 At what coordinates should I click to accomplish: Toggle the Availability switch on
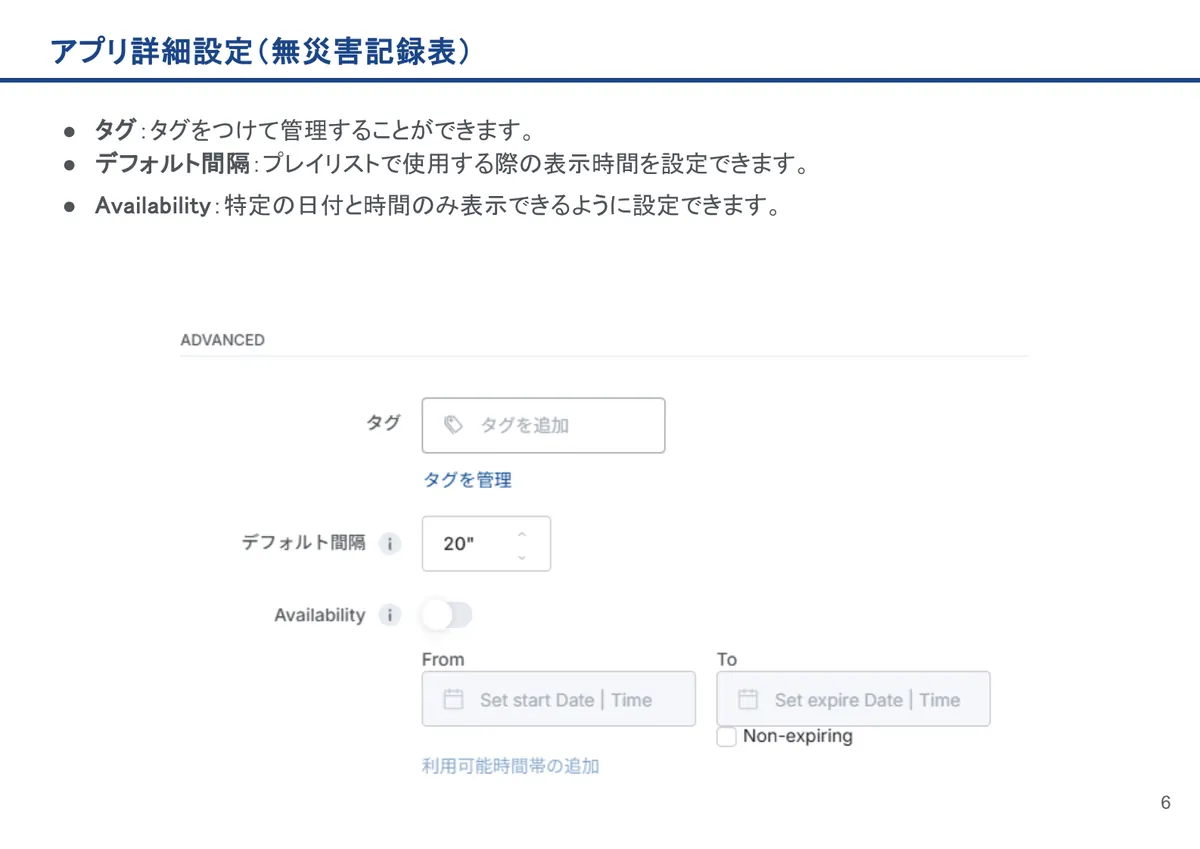[x=446, y=615]
